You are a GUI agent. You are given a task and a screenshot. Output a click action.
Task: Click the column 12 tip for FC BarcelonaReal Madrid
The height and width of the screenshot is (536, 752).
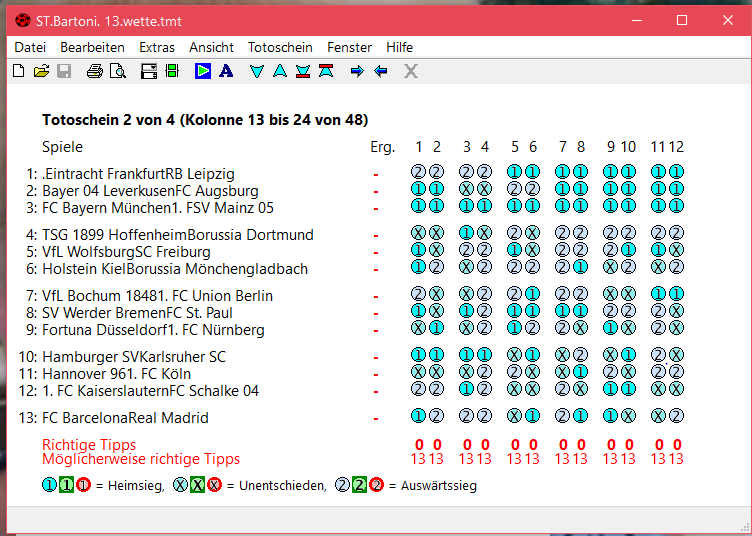(676, 416)
